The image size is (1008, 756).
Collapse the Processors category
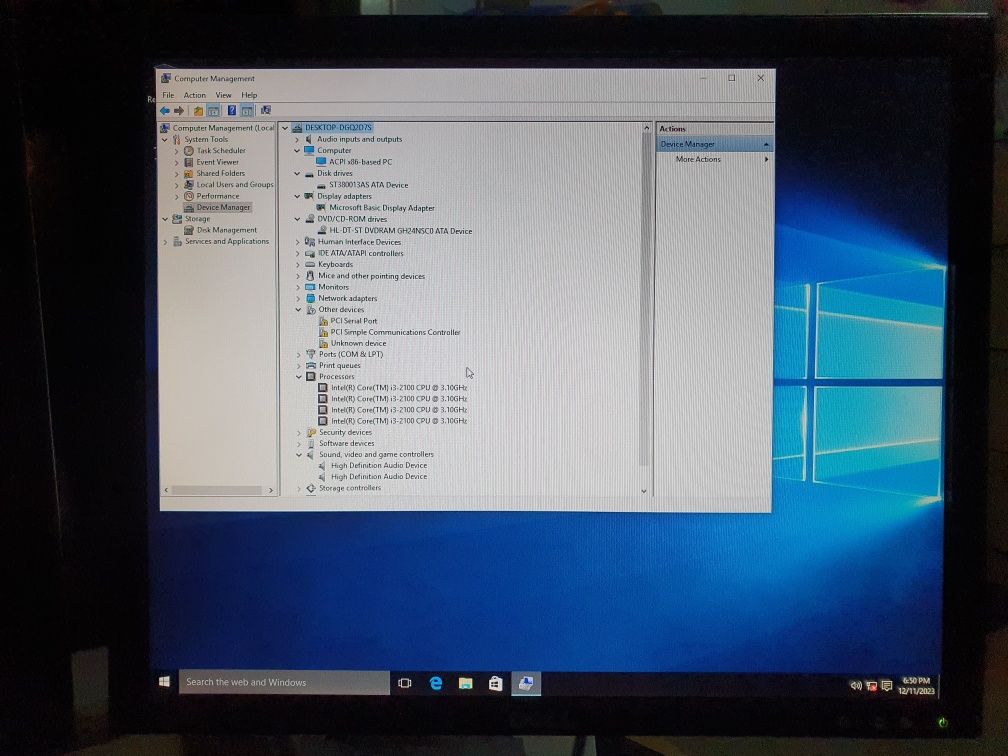point(299,377)
